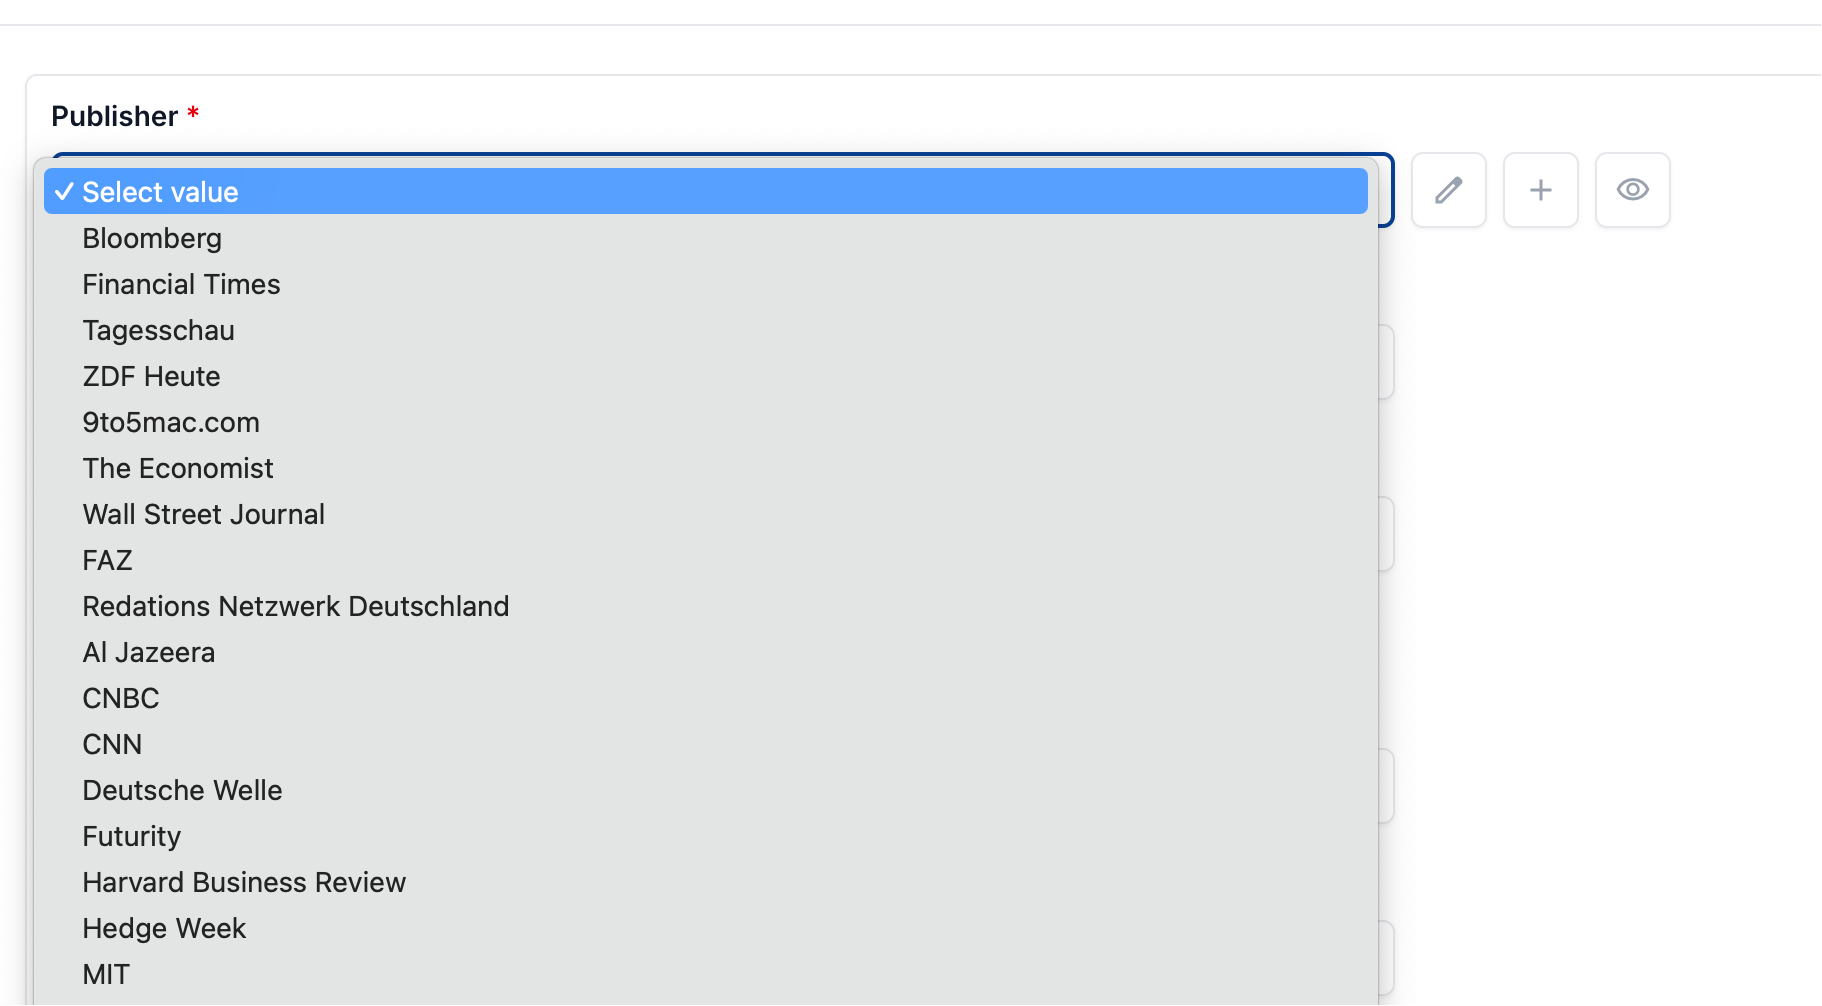The height and width of the screenshot is (1006, 1822).
Task: Select The Economist option
Action: (x=705, y=468)
